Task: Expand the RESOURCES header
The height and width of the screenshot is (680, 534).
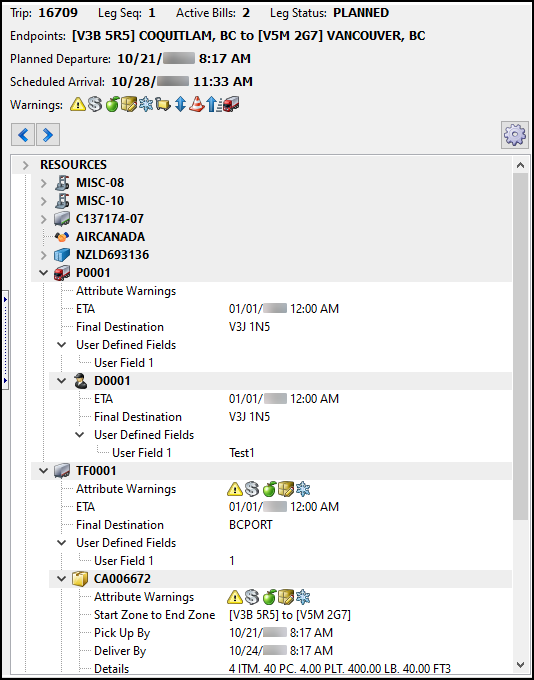Action: click(26, 165)
